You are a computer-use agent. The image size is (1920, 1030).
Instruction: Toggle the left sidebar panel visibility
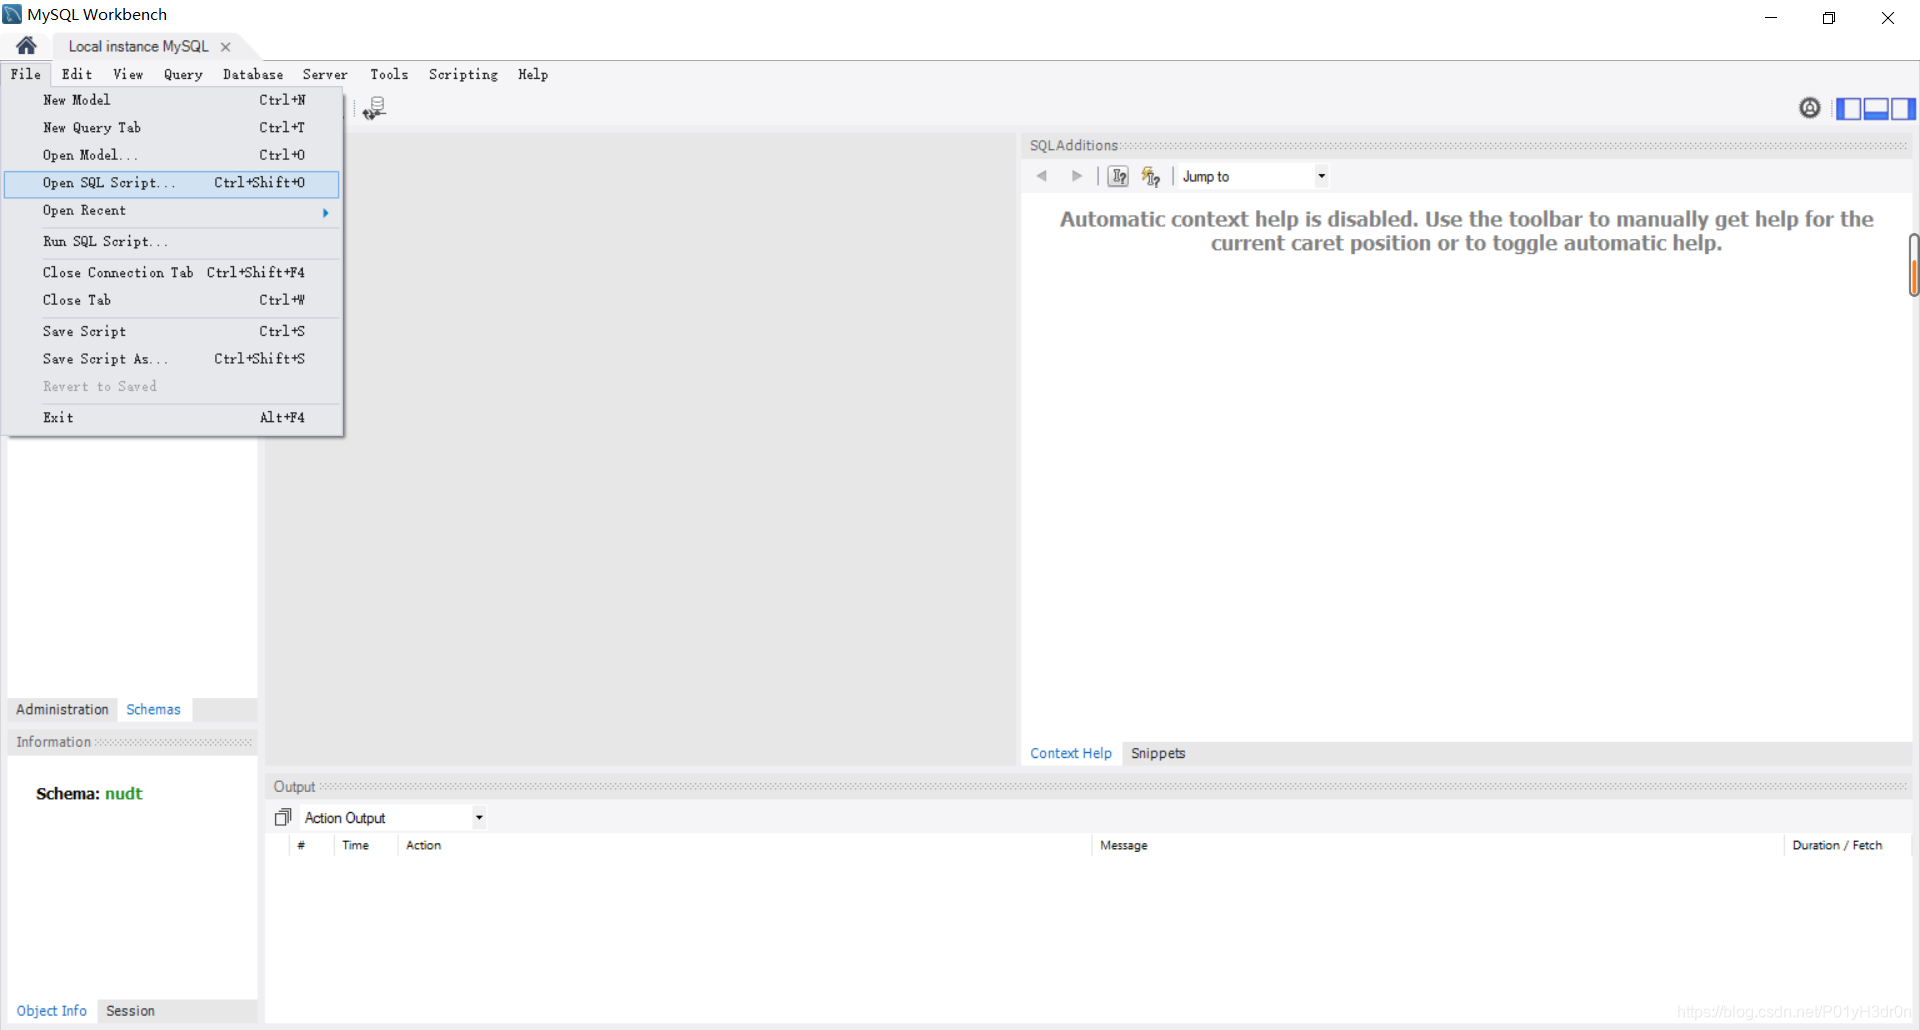(1849, 108)
